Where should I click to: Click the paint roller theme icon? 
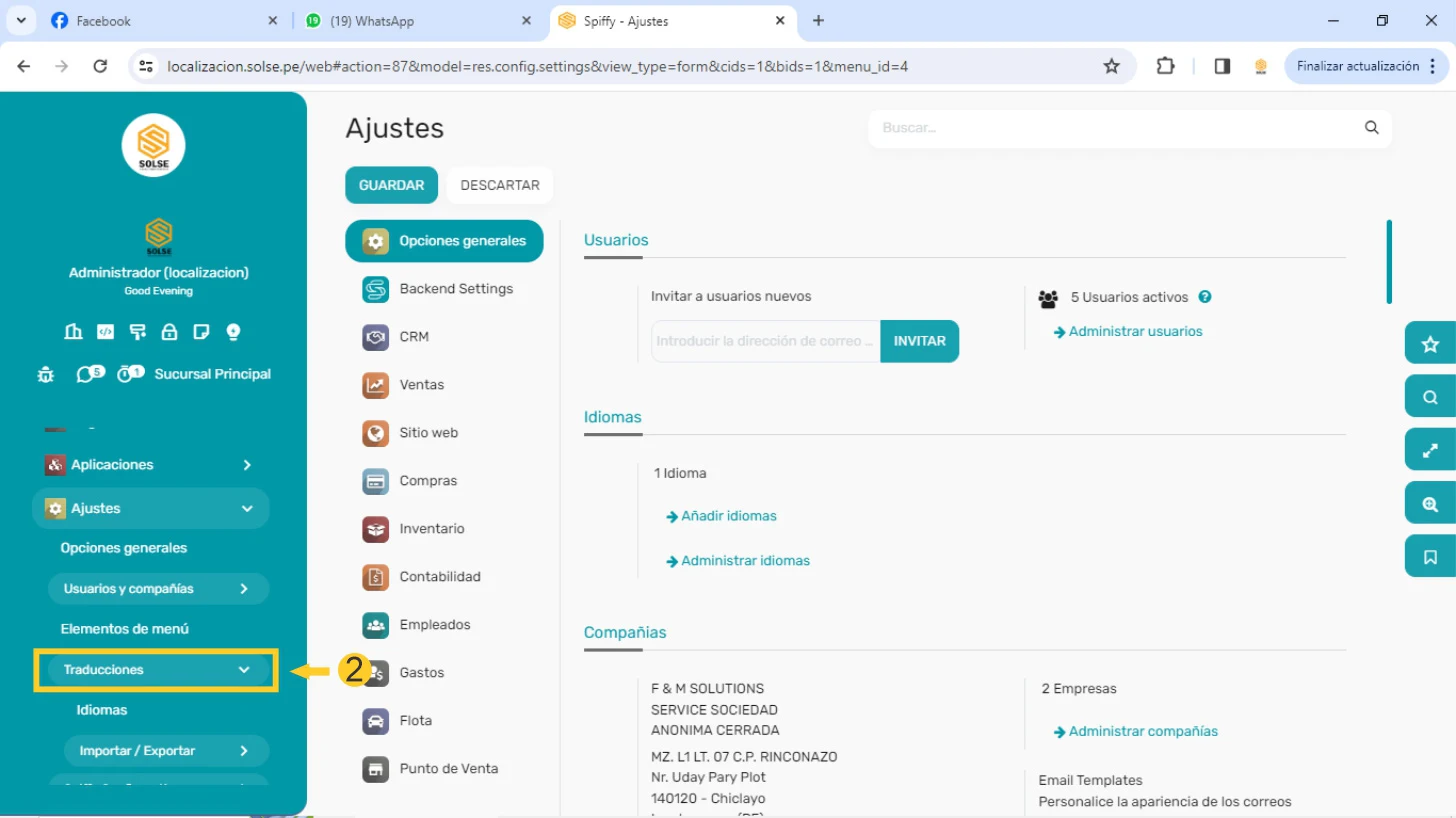click(137, 332)
